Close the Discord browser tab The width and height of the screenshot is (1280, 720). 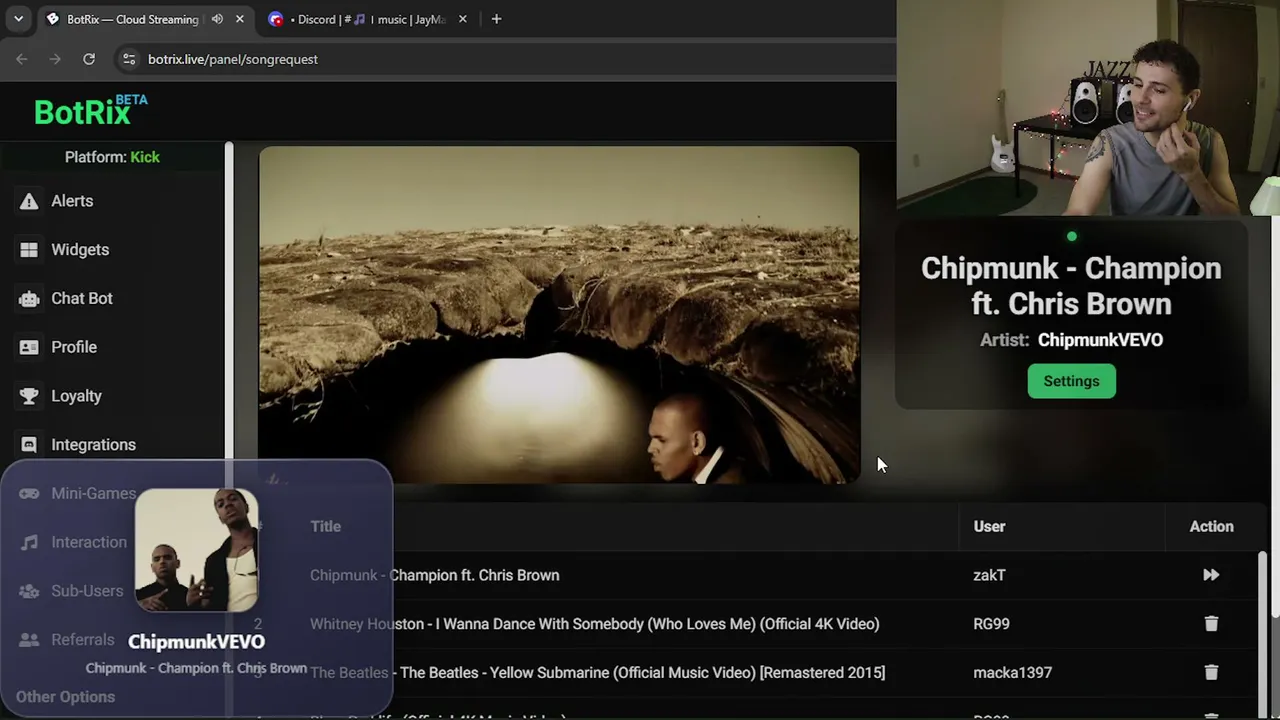coord(462,19)
